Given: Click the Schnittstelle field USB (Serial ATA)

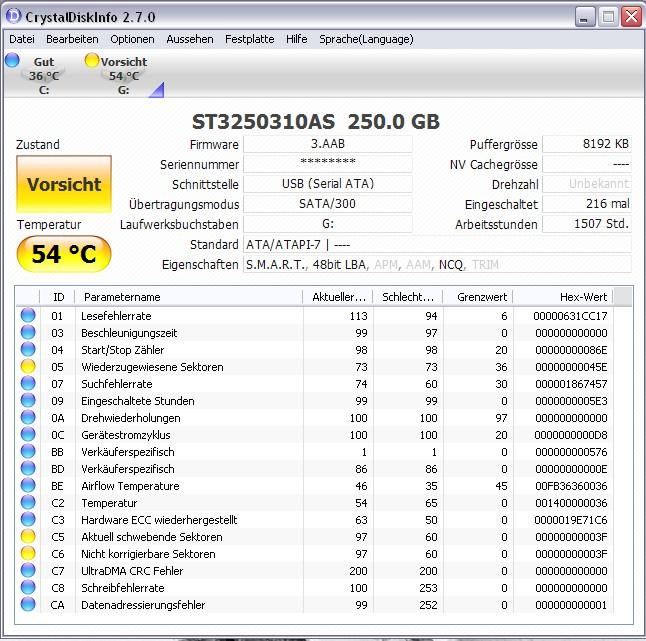Looking at the screenshot, I should point(328,184).
